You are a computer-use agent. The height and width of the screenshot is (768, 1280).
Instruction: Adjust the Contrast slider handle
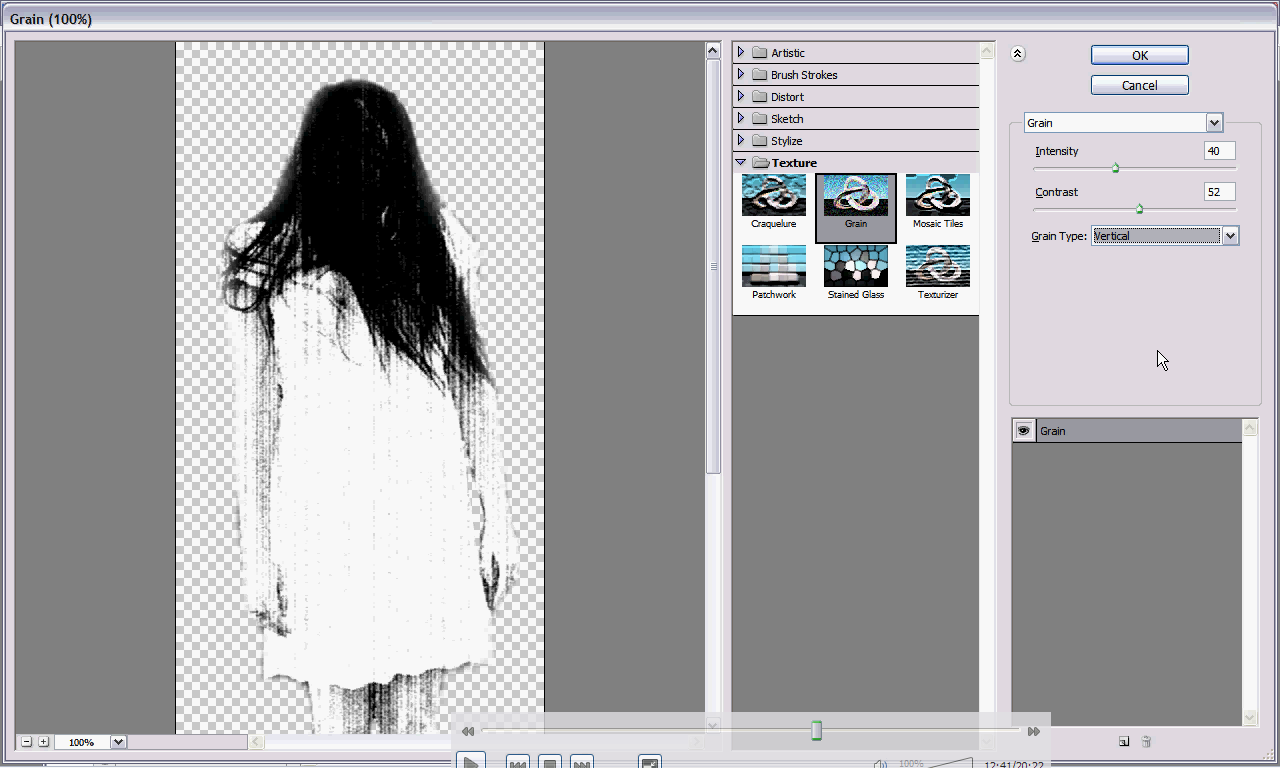pos(1139,209)
